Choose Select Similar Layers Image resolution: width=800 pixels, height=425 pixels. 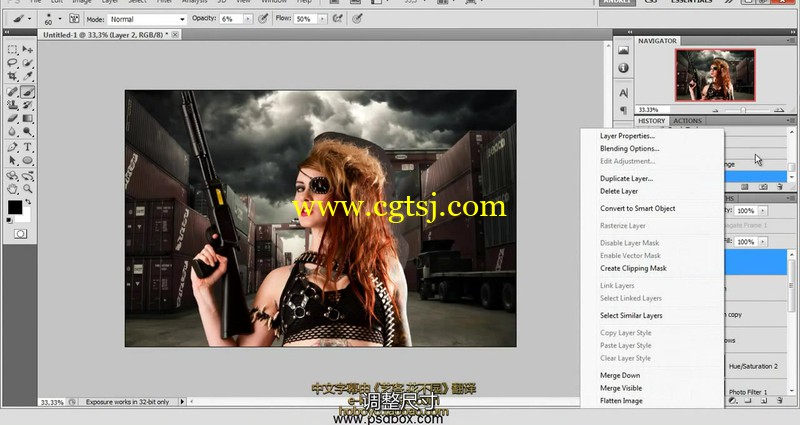pyautogui.click(x=631, y=316)
